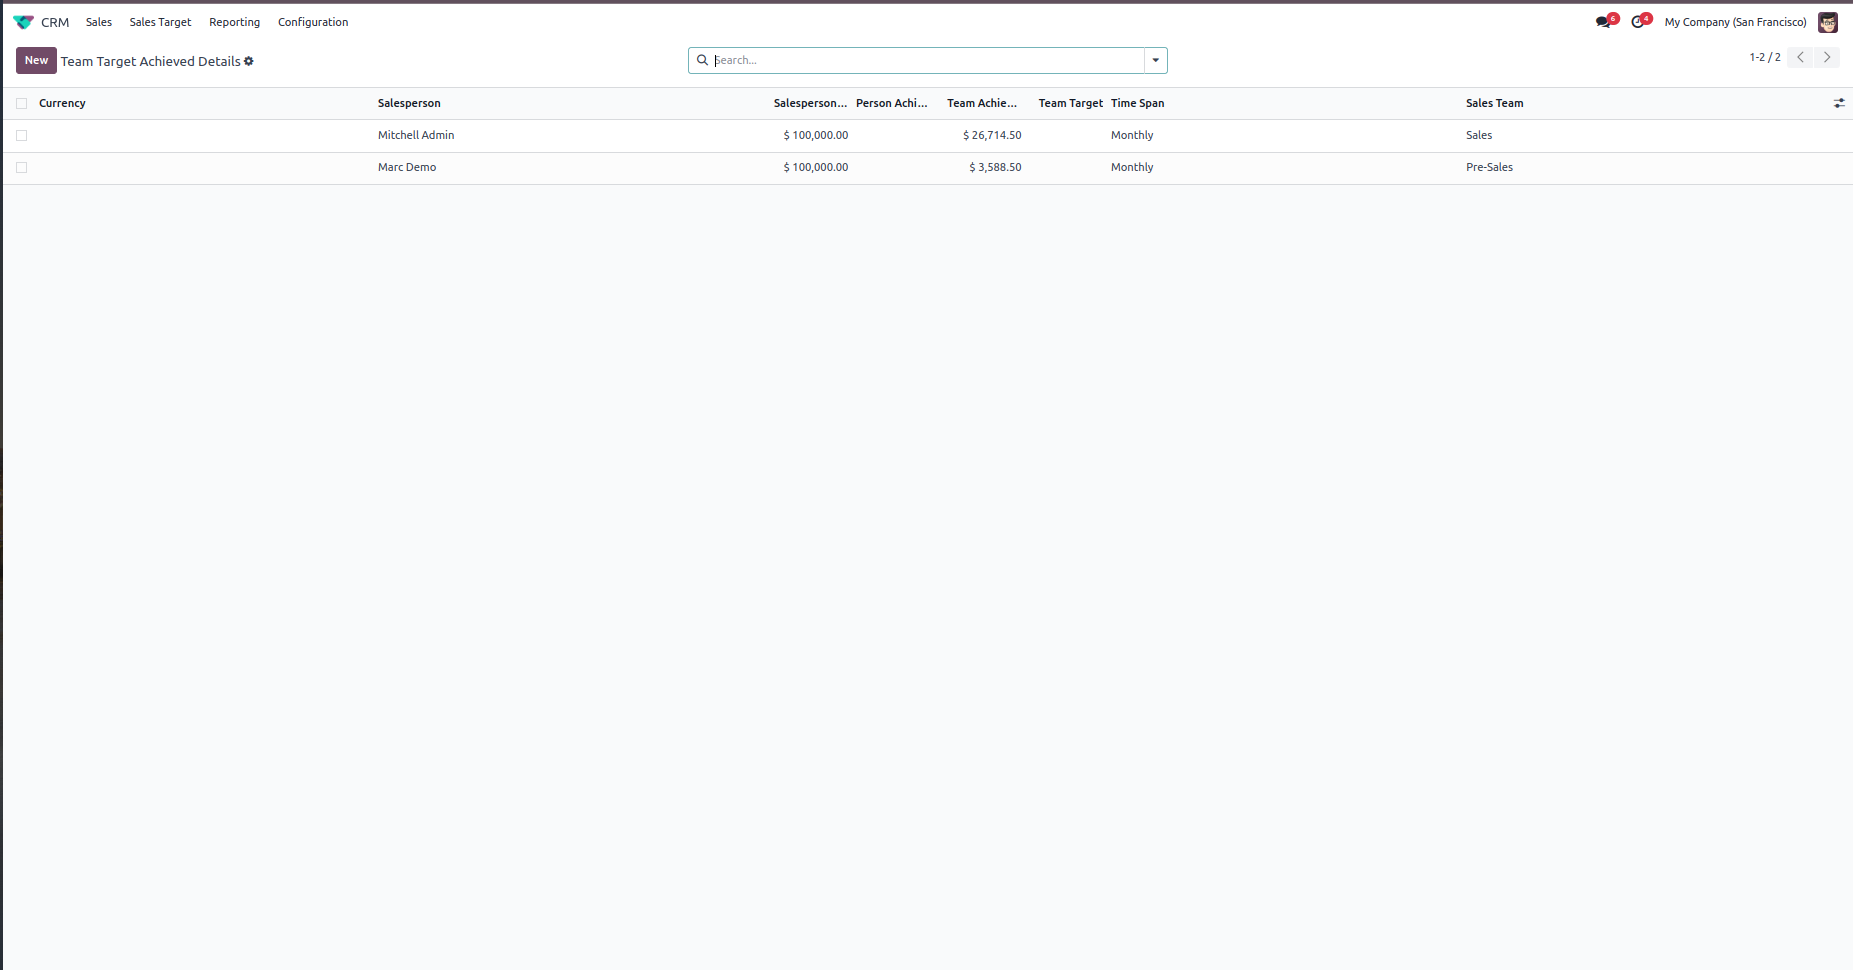Click Monthly in Mitchell Admin row
The height and width of the screenshot is (970, 1853).
[1132, 135]
